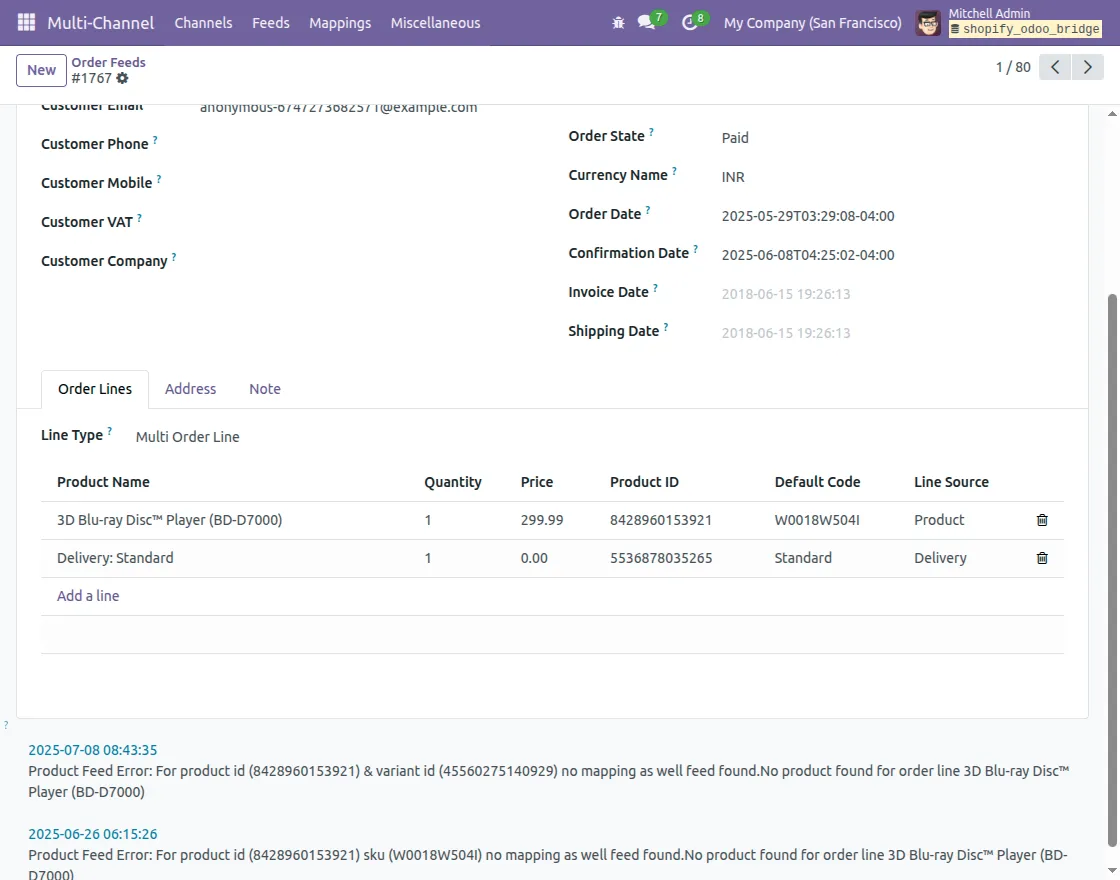The width and height of the screenshot is (1120, 880).
Task: Click the debug bug icon
Action: (618, 22)
